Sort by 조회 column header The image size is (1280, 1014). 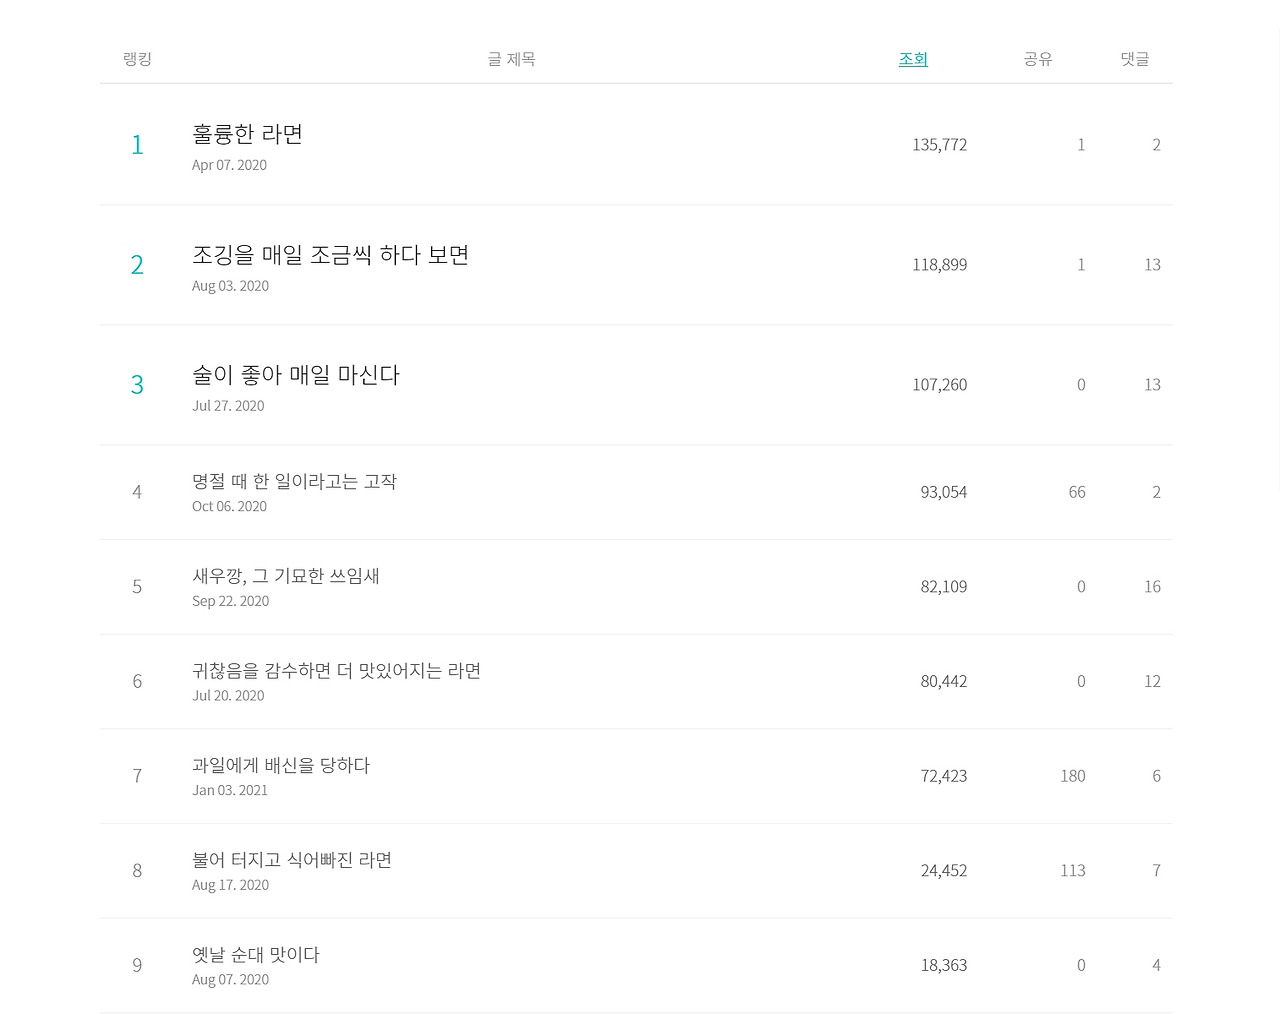point(913,59)
